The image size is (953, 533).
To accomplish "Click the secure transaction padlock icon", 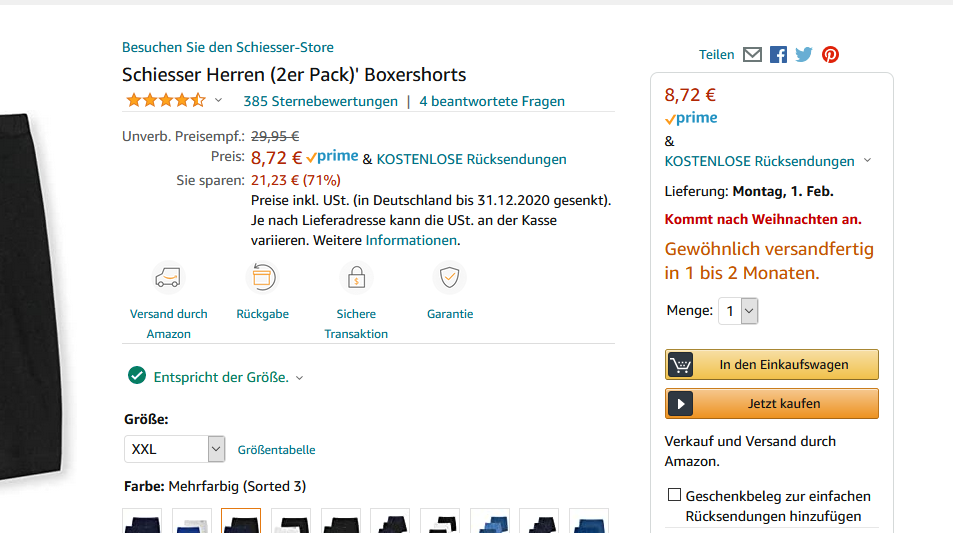I will click(356, 277).
